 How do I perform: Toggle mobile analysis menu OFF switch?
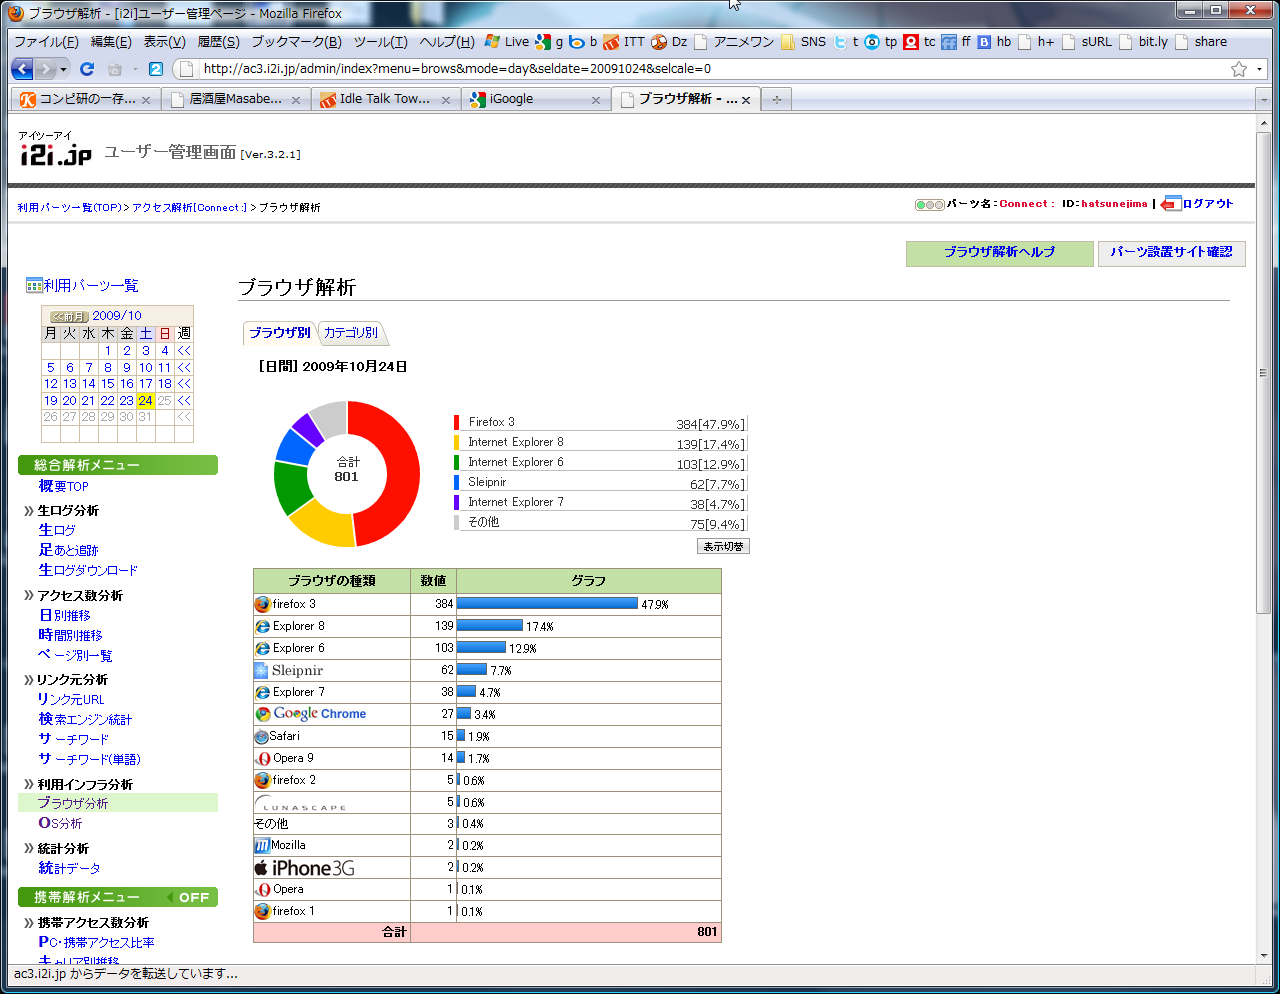coord(190,897)
